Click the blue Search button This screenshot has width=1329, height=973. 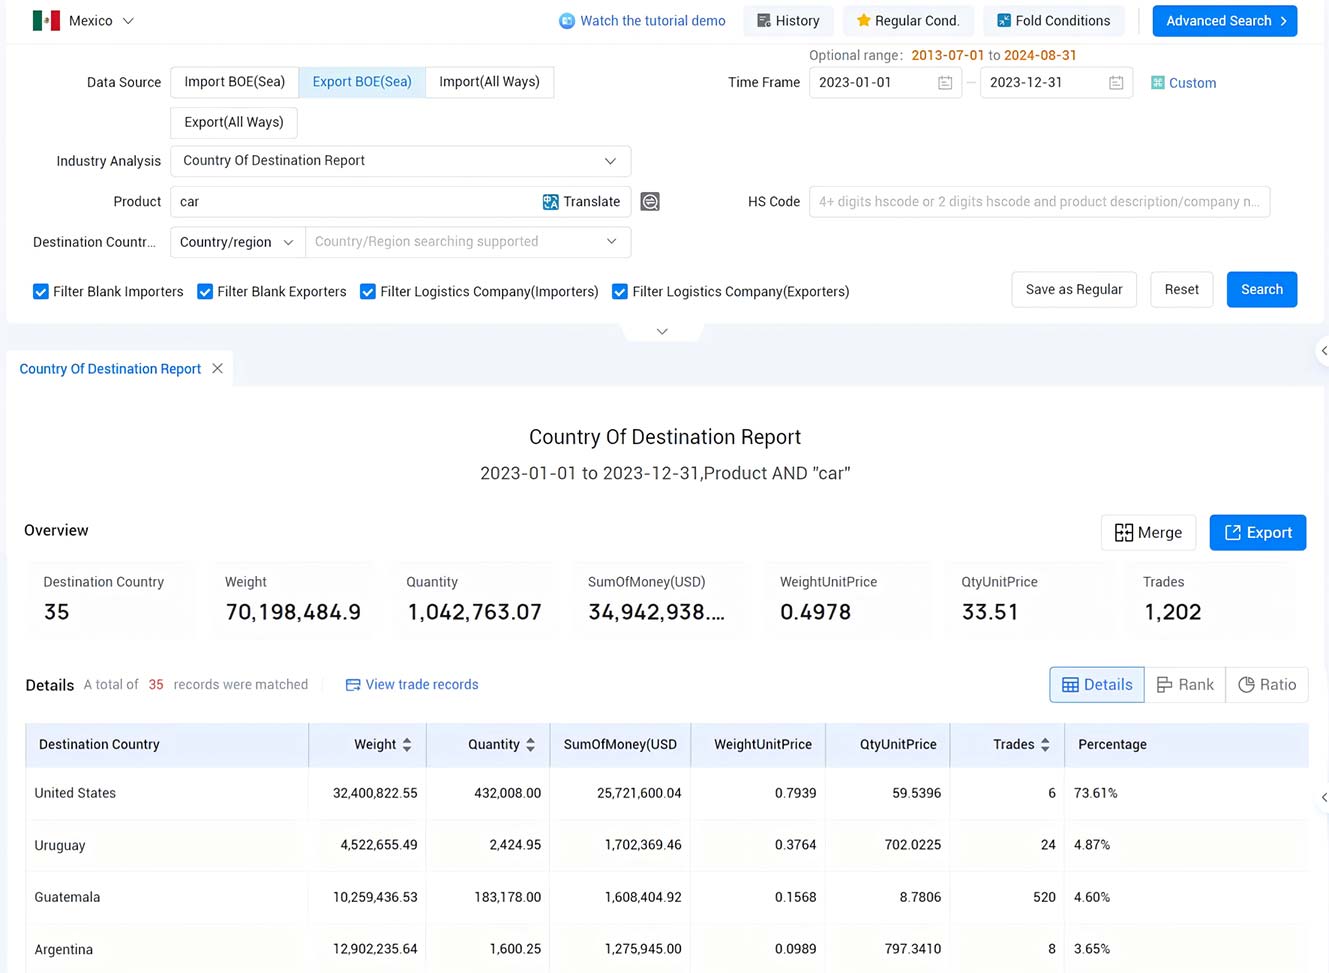point(1262,290)
